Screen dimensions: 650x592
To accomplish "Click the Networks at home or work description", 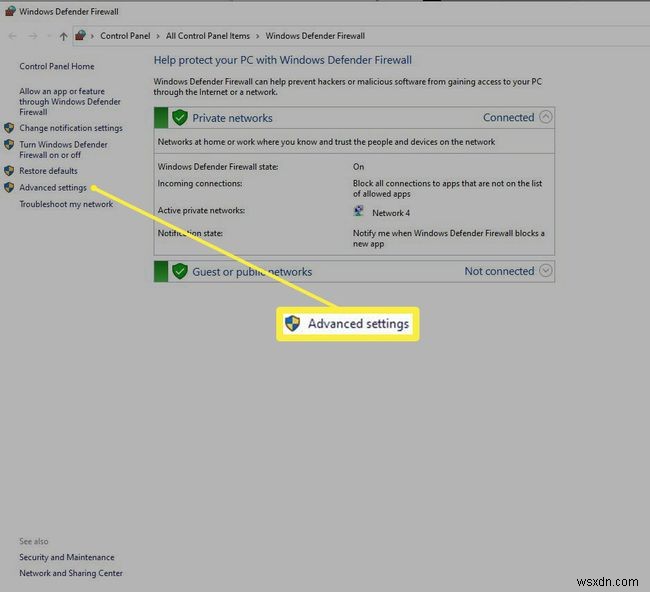I will 326,142.
